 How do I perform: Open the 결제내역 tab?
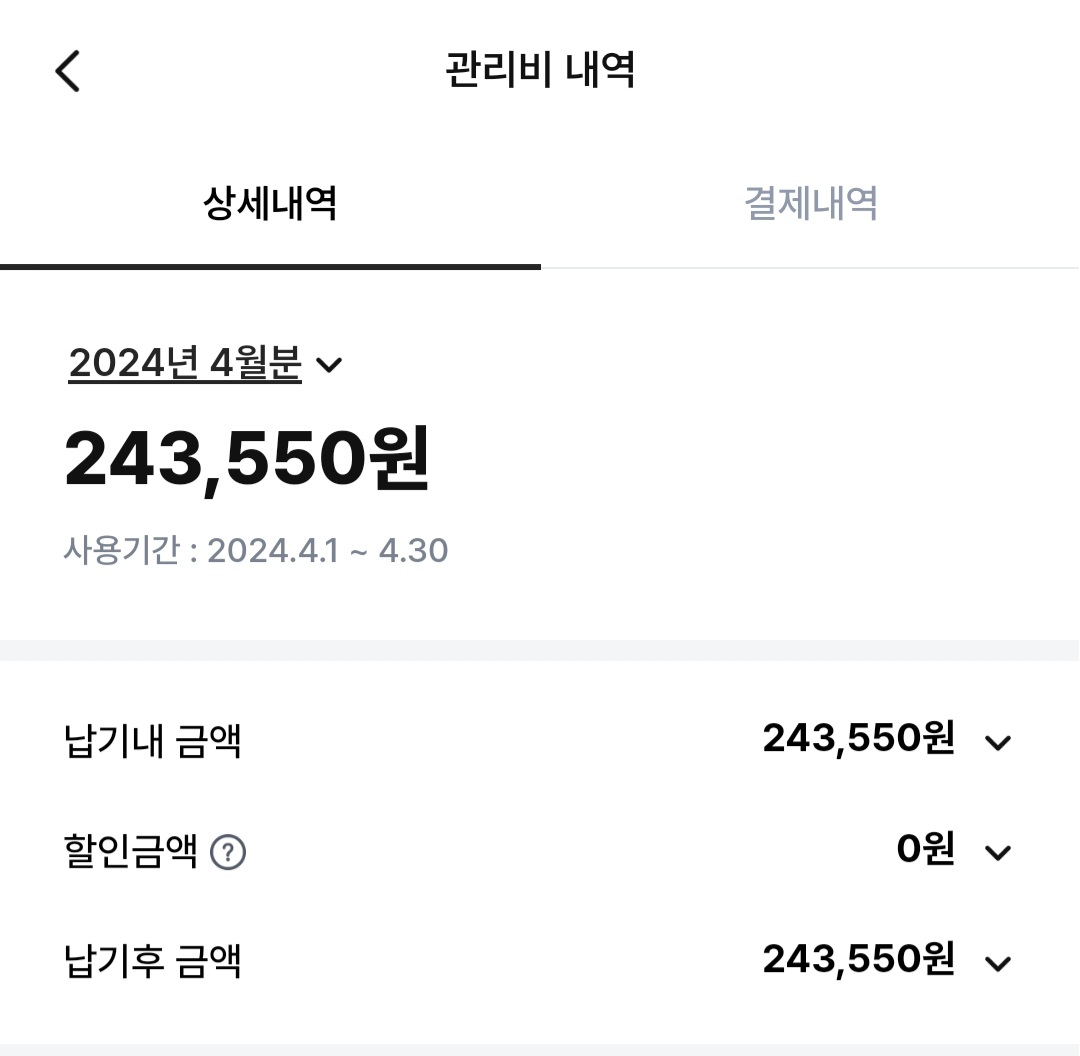pos(810,204)
